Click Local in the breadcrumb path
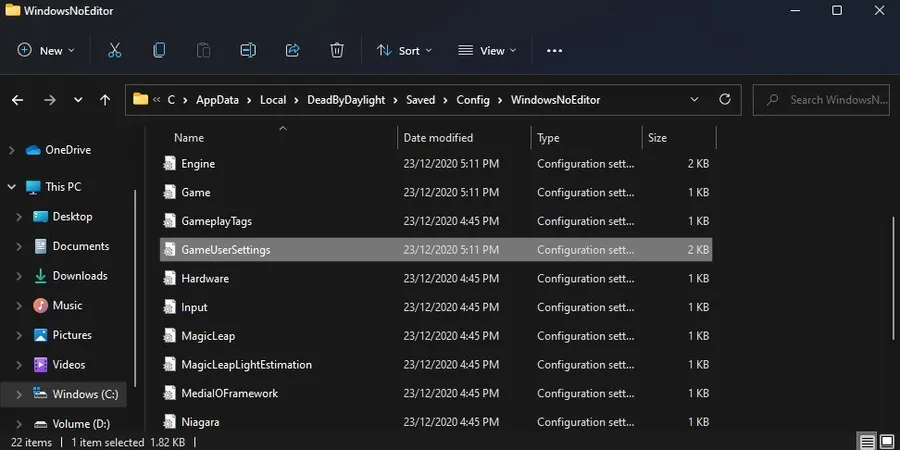900x450 pixels. (x=273, y=100)
